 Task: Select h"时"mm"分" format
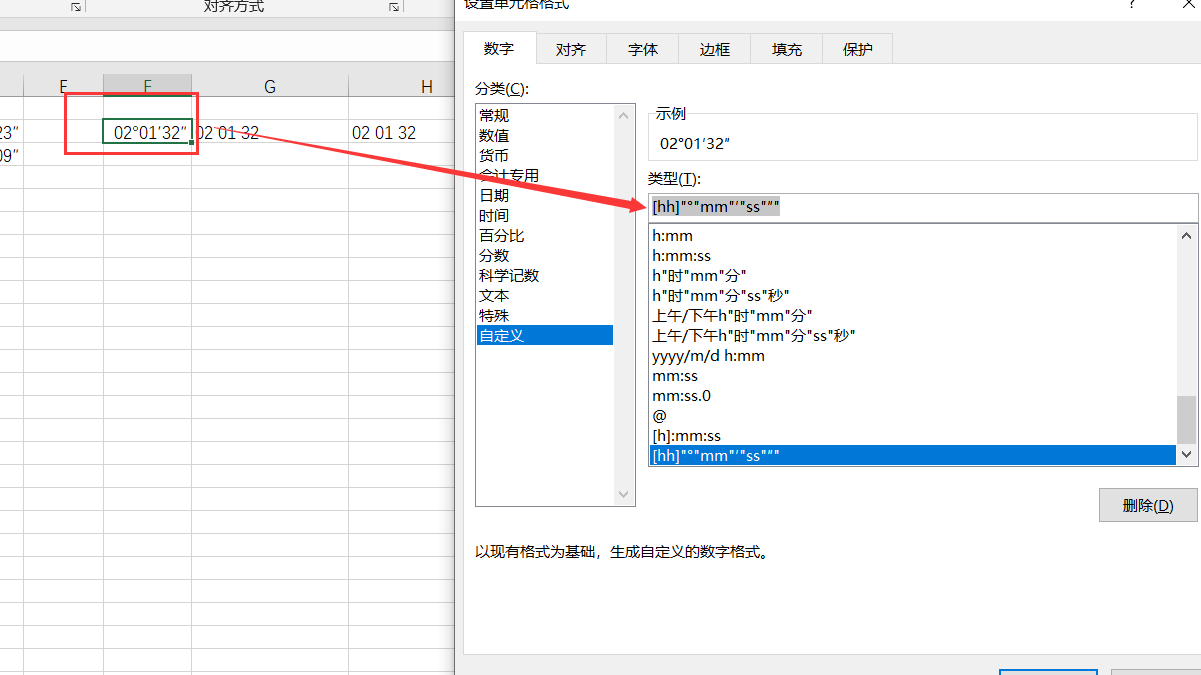tap(913, 276)
